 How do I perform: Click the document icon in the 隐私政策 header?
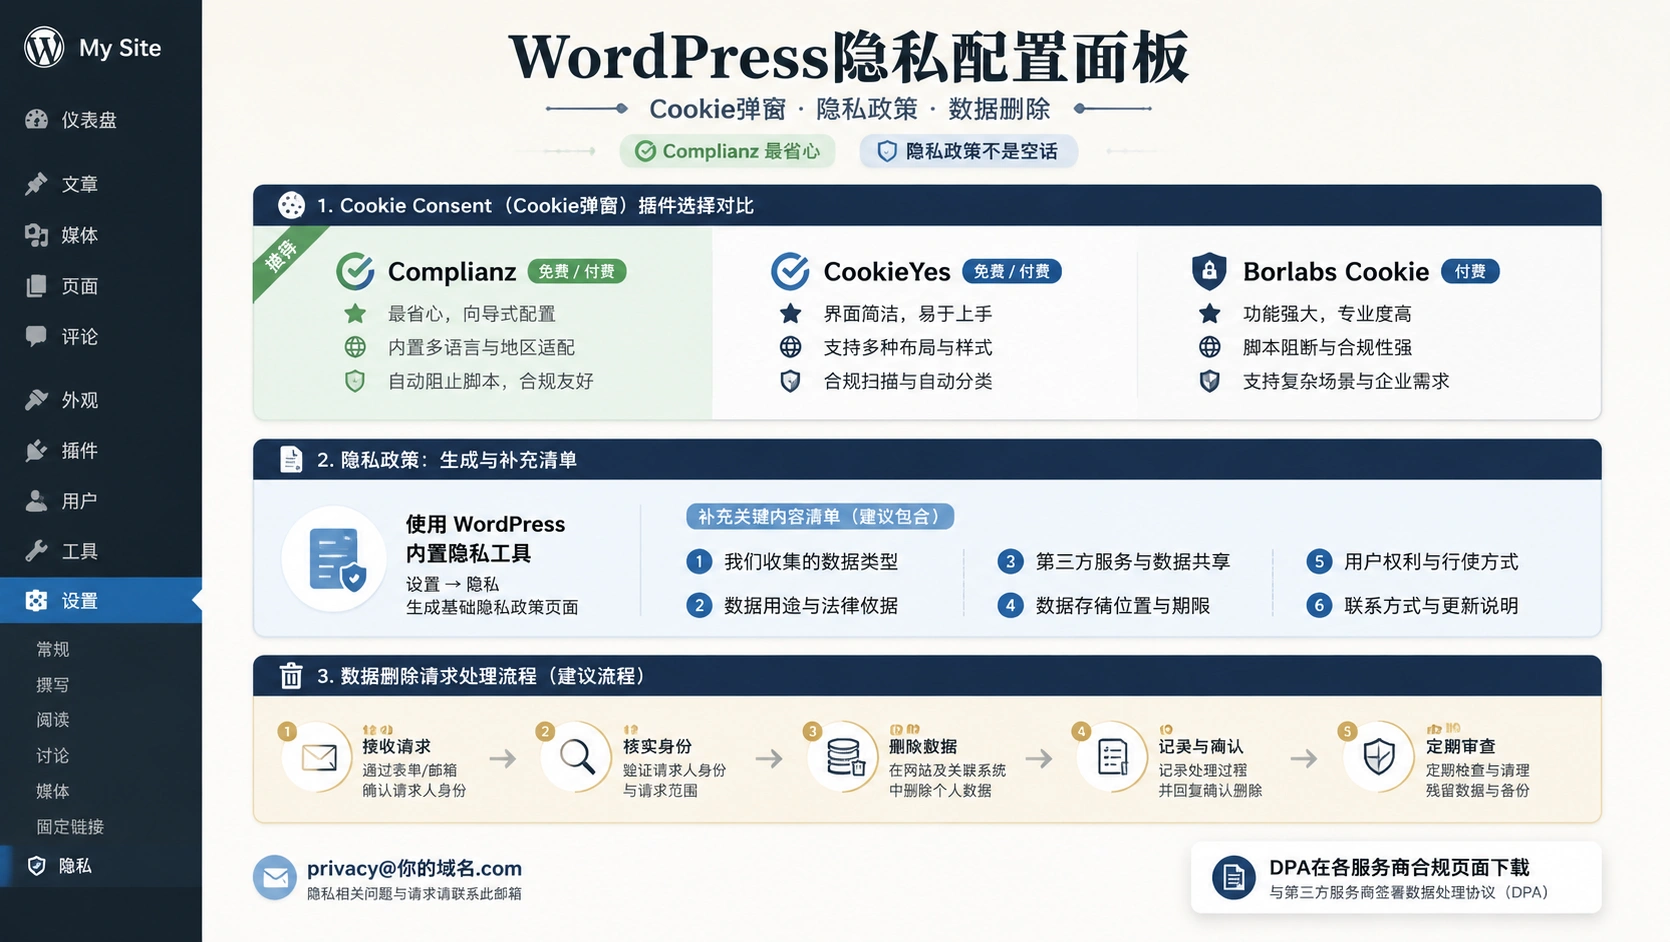(291, 459)
